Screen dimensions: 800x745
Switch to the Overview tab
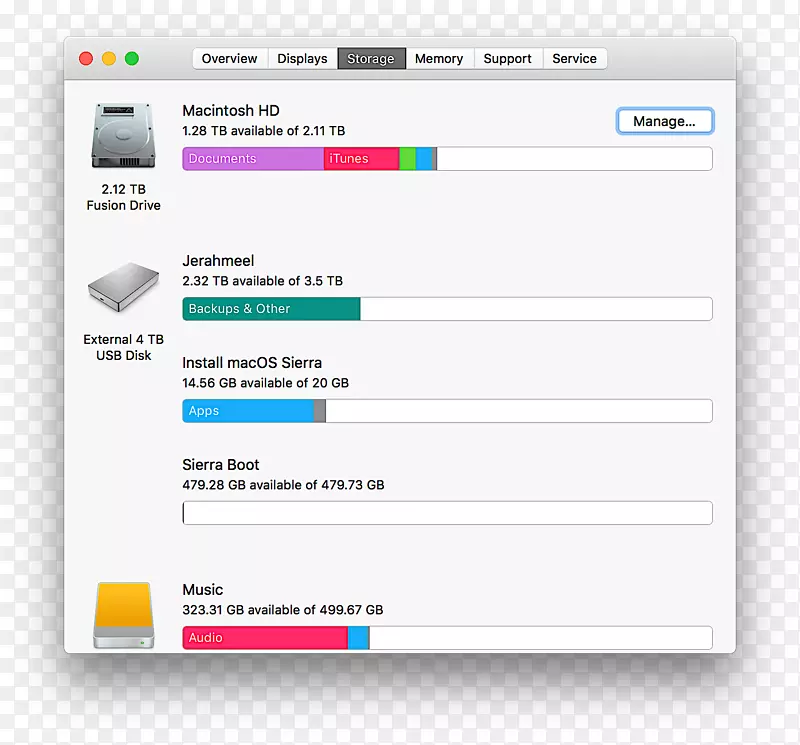[229, 59]
